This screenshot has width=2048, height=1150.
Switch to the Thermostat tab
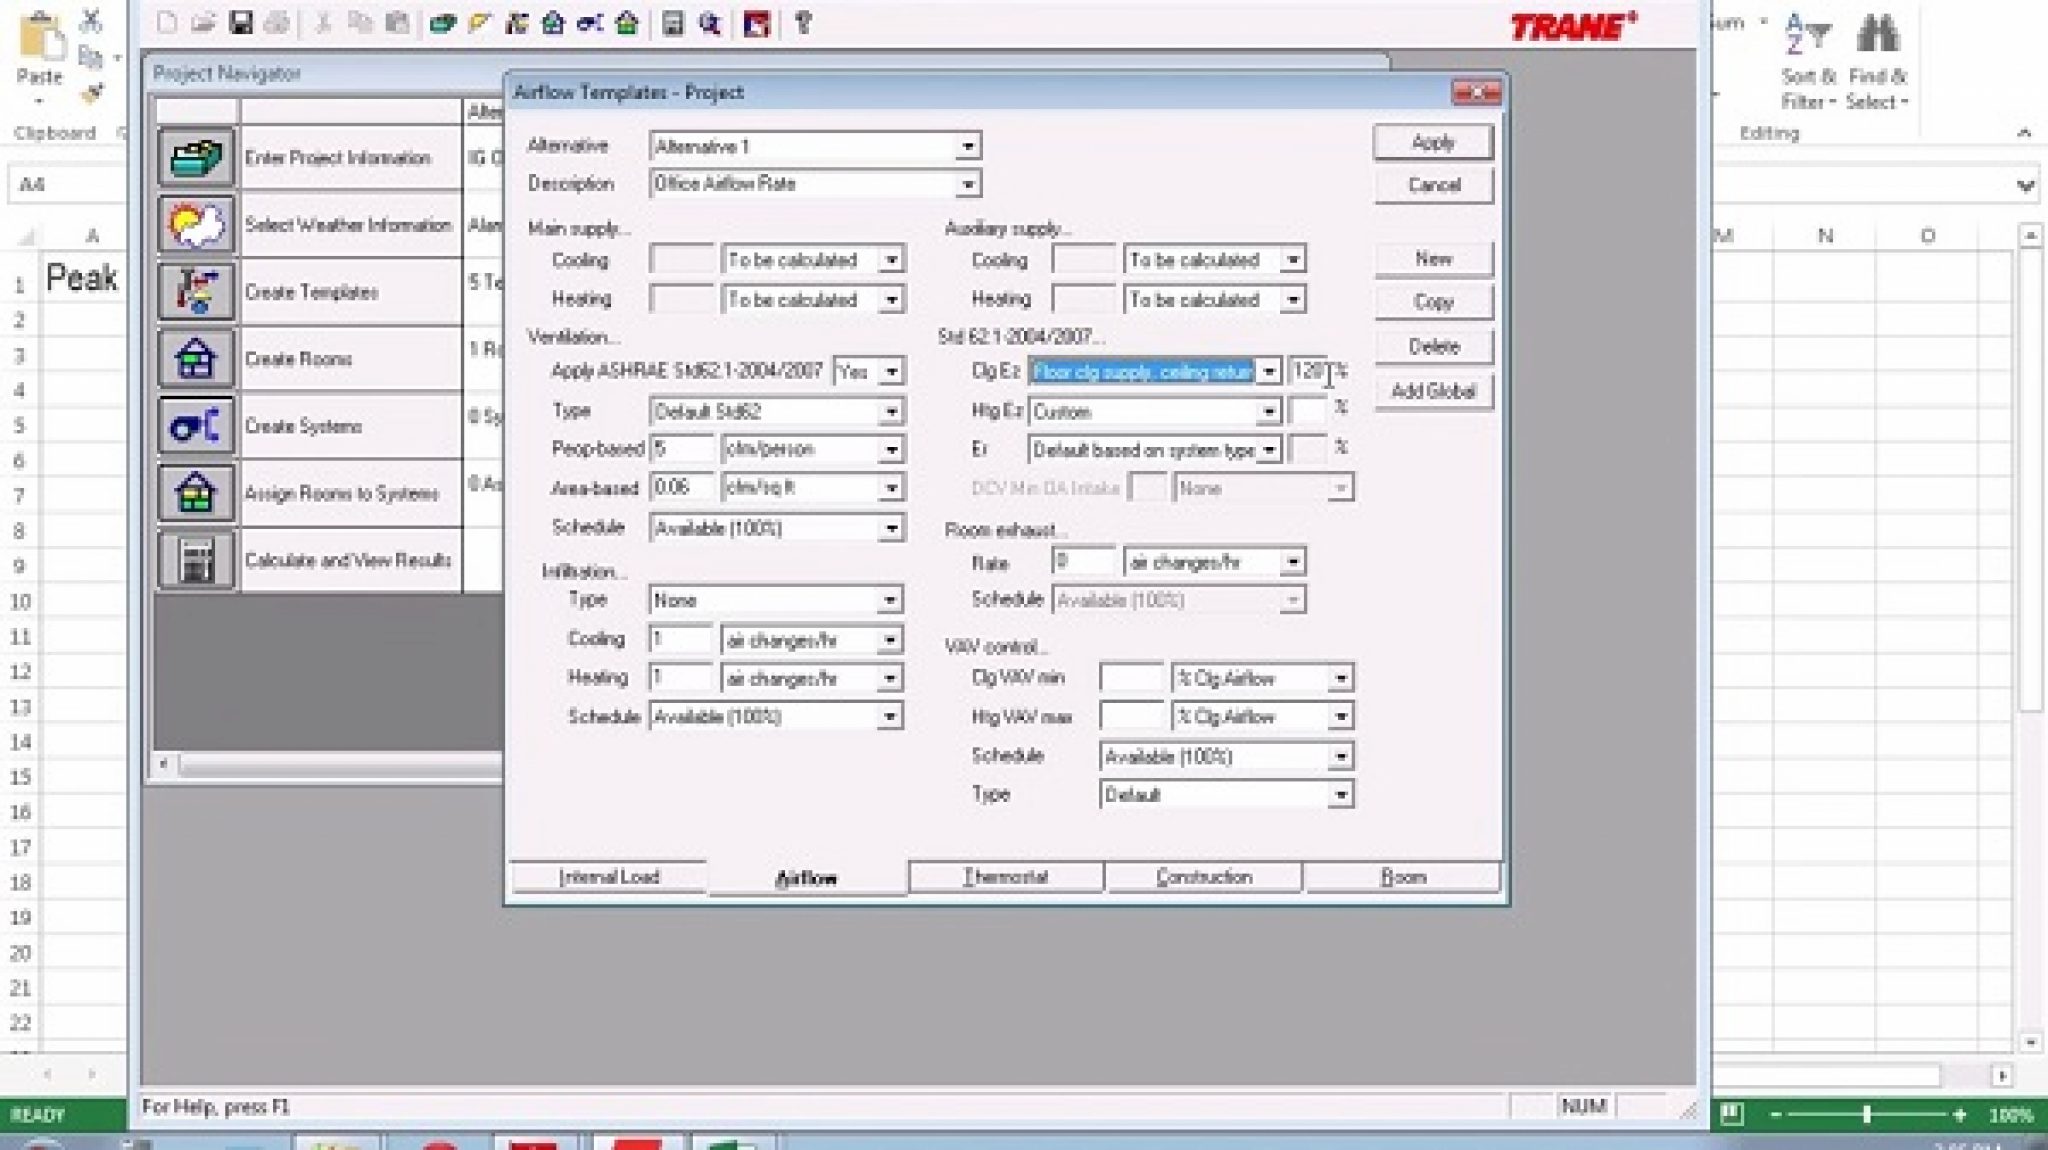pyautogui.click(x=1004, y=877)
